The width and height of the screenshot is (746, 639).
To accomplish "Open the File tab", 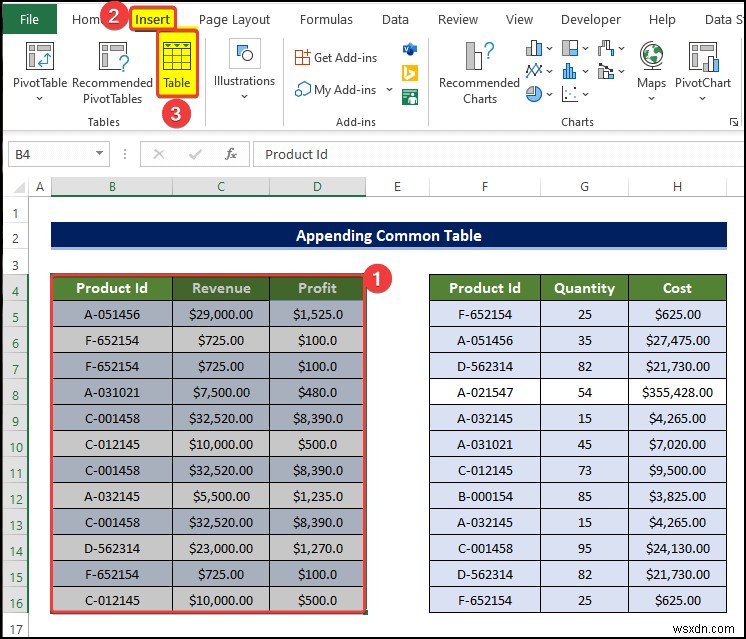I will point(29,20).
